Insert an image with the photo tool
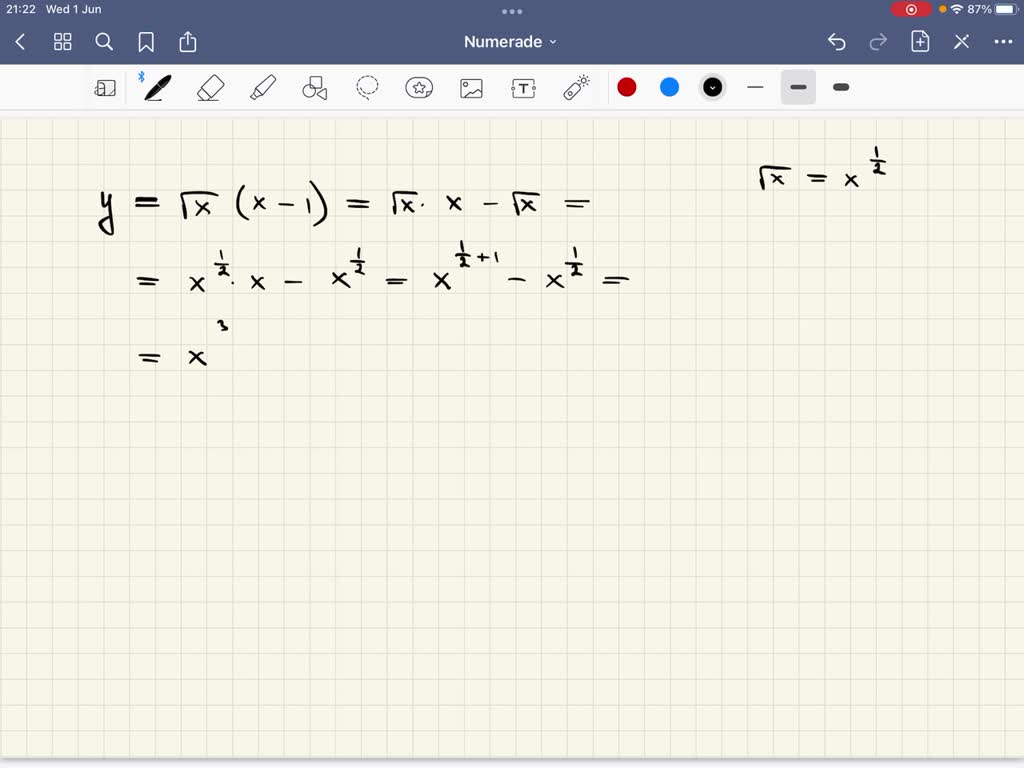The image size is (1024, 768). pyautogui.click(x=471, y=87)
